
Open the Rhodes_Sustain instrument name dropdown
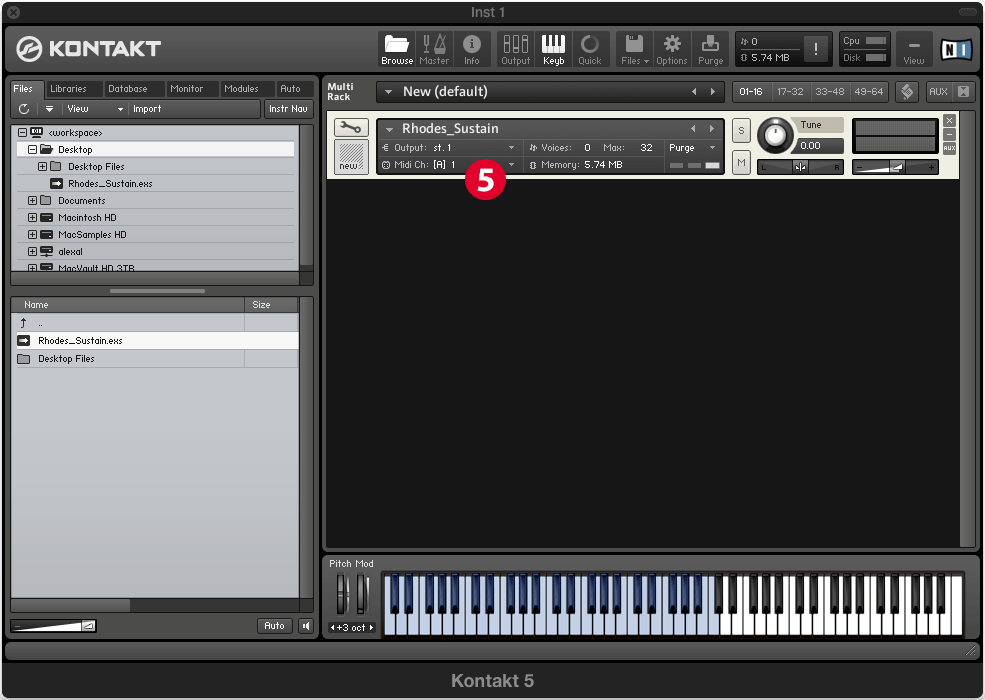tap(389, 129)
